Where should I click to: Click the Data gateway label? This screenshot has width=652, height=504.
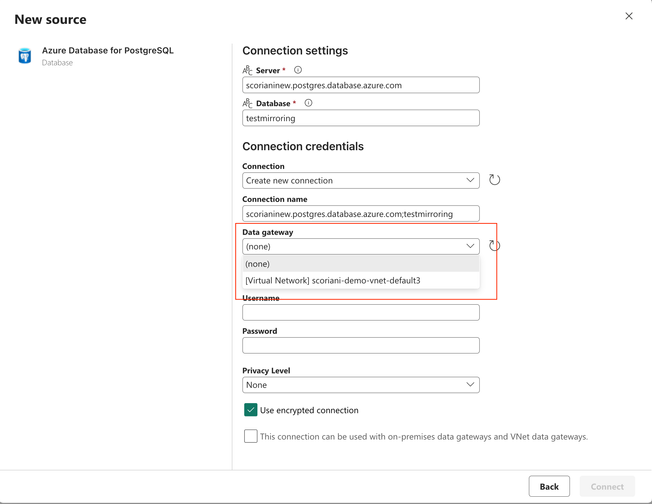(268, 232)
